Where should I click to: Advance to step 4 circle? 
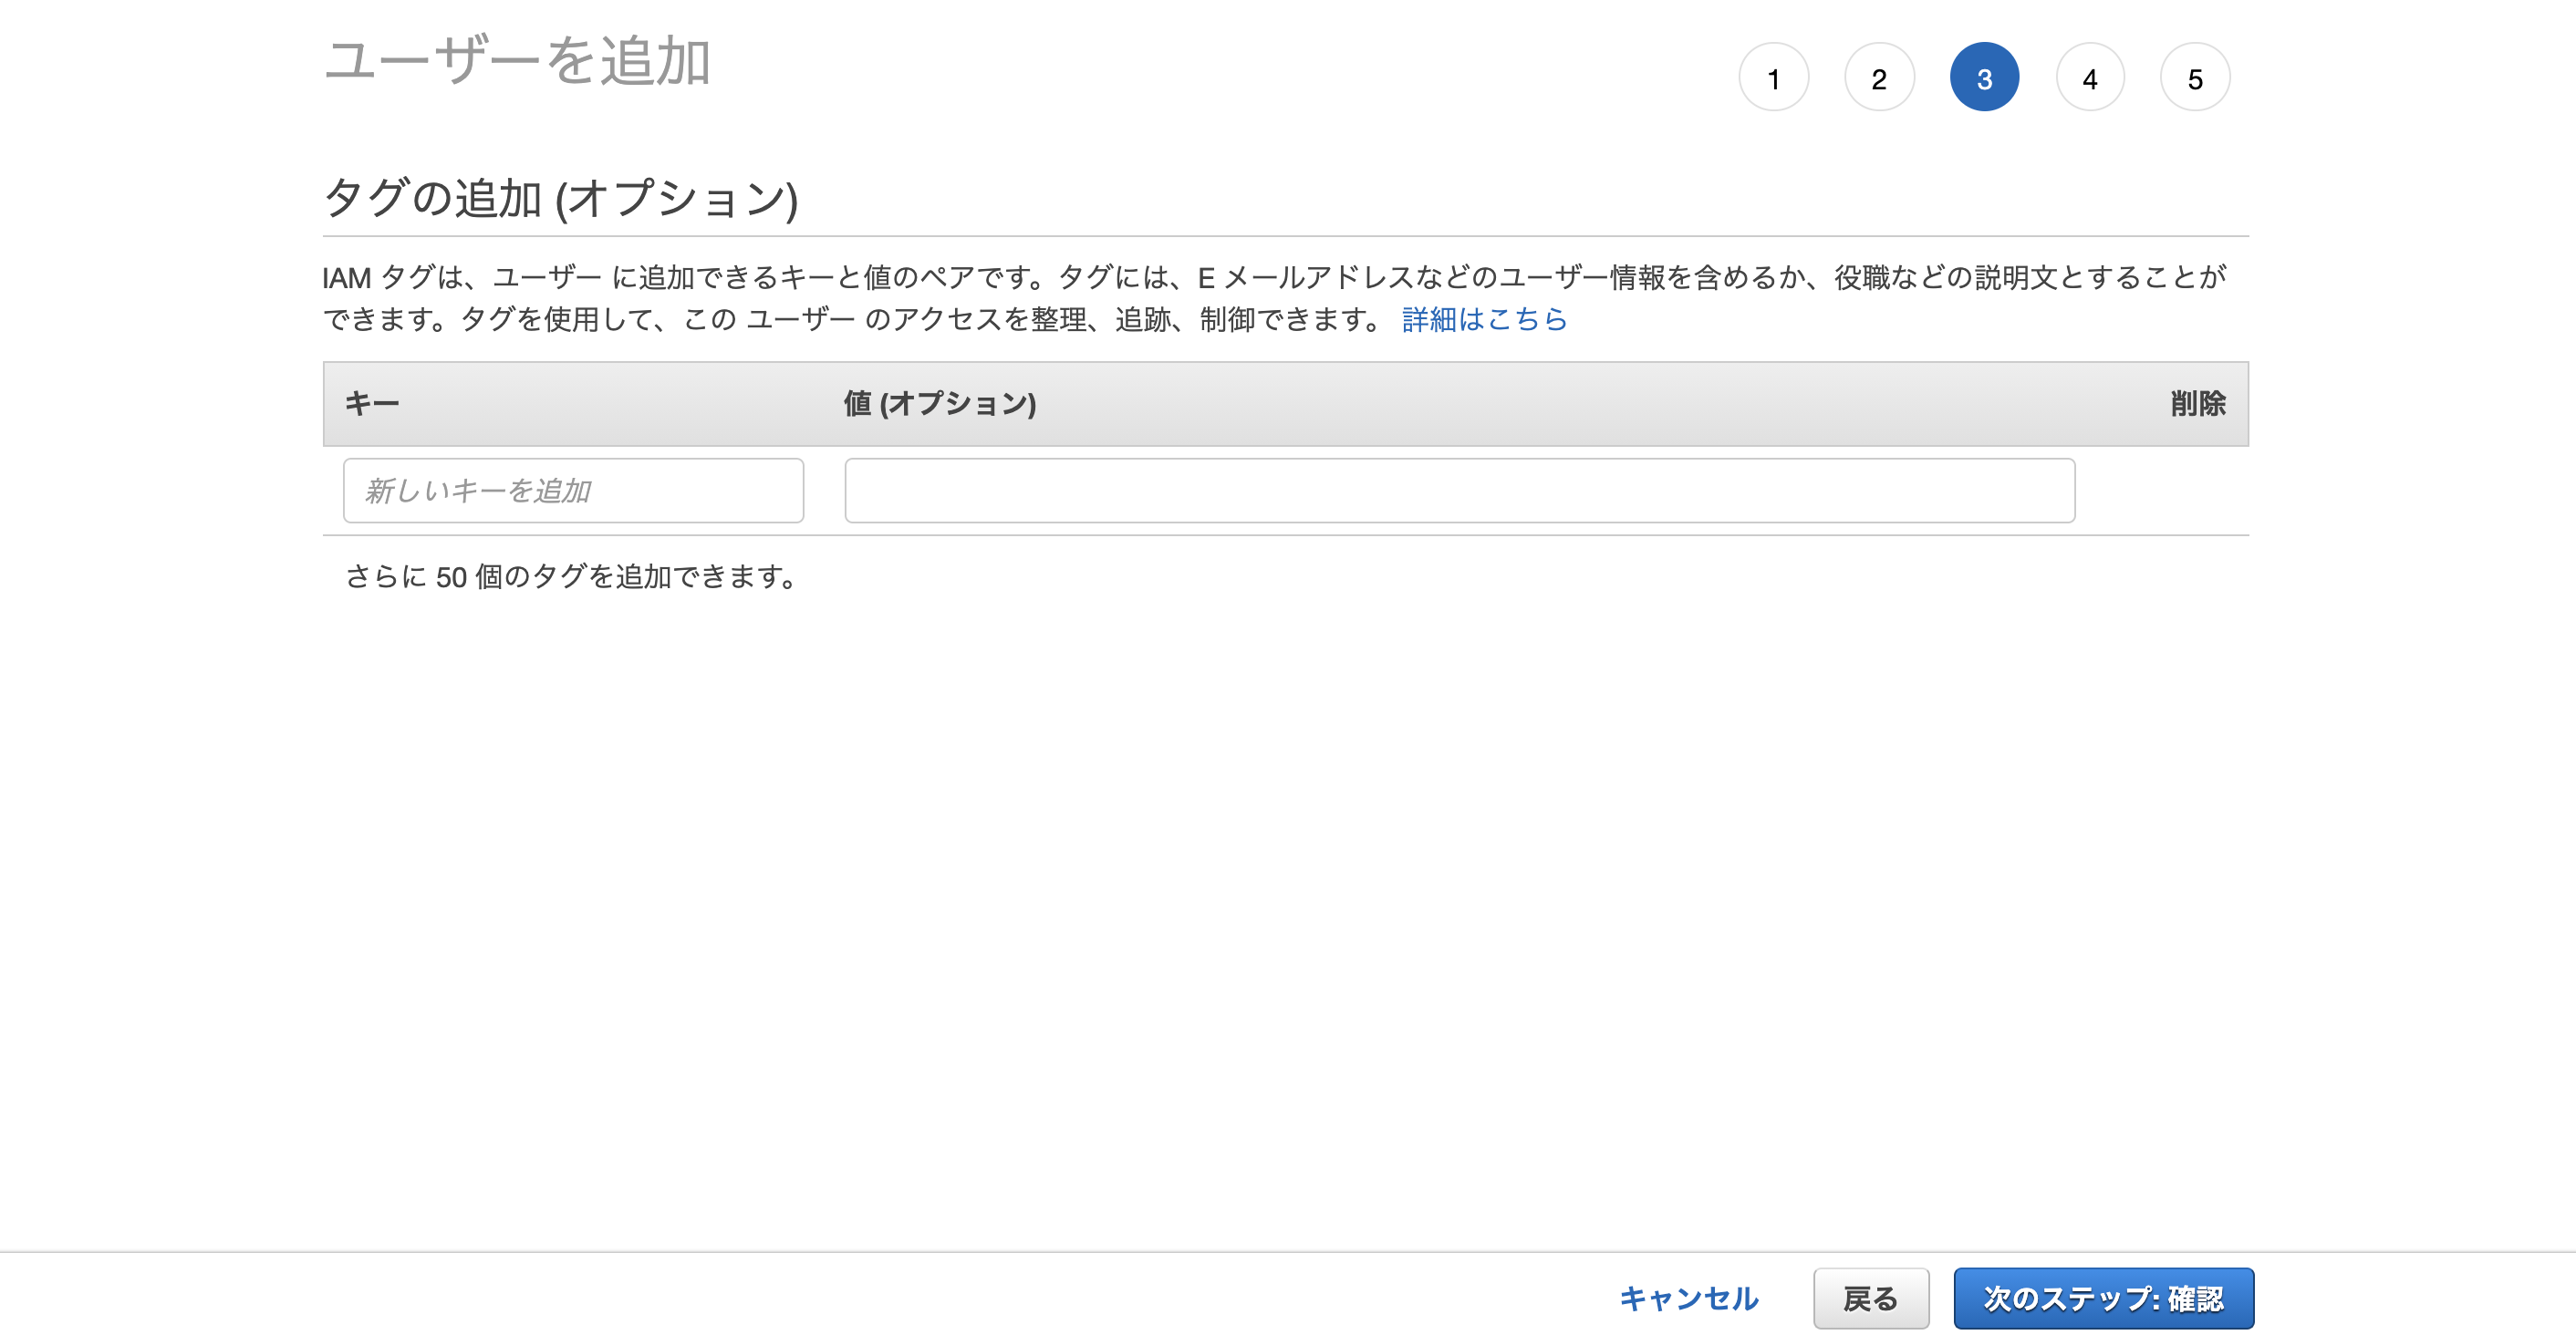pyautogui.click(x=2089, y=78)
